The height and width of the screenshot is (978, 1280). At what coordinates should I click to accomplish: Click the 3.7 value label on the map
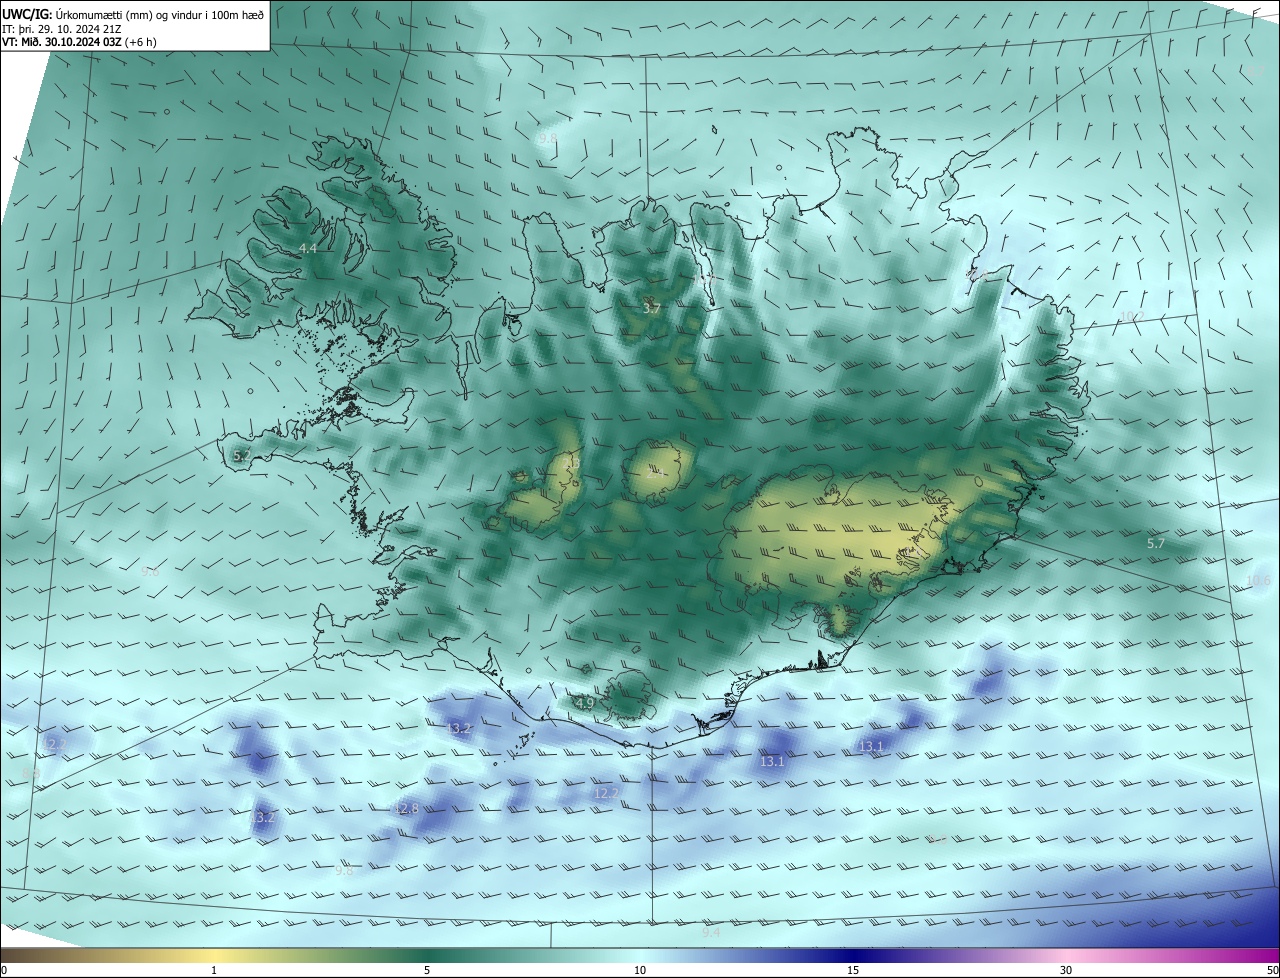coord(651,309)
